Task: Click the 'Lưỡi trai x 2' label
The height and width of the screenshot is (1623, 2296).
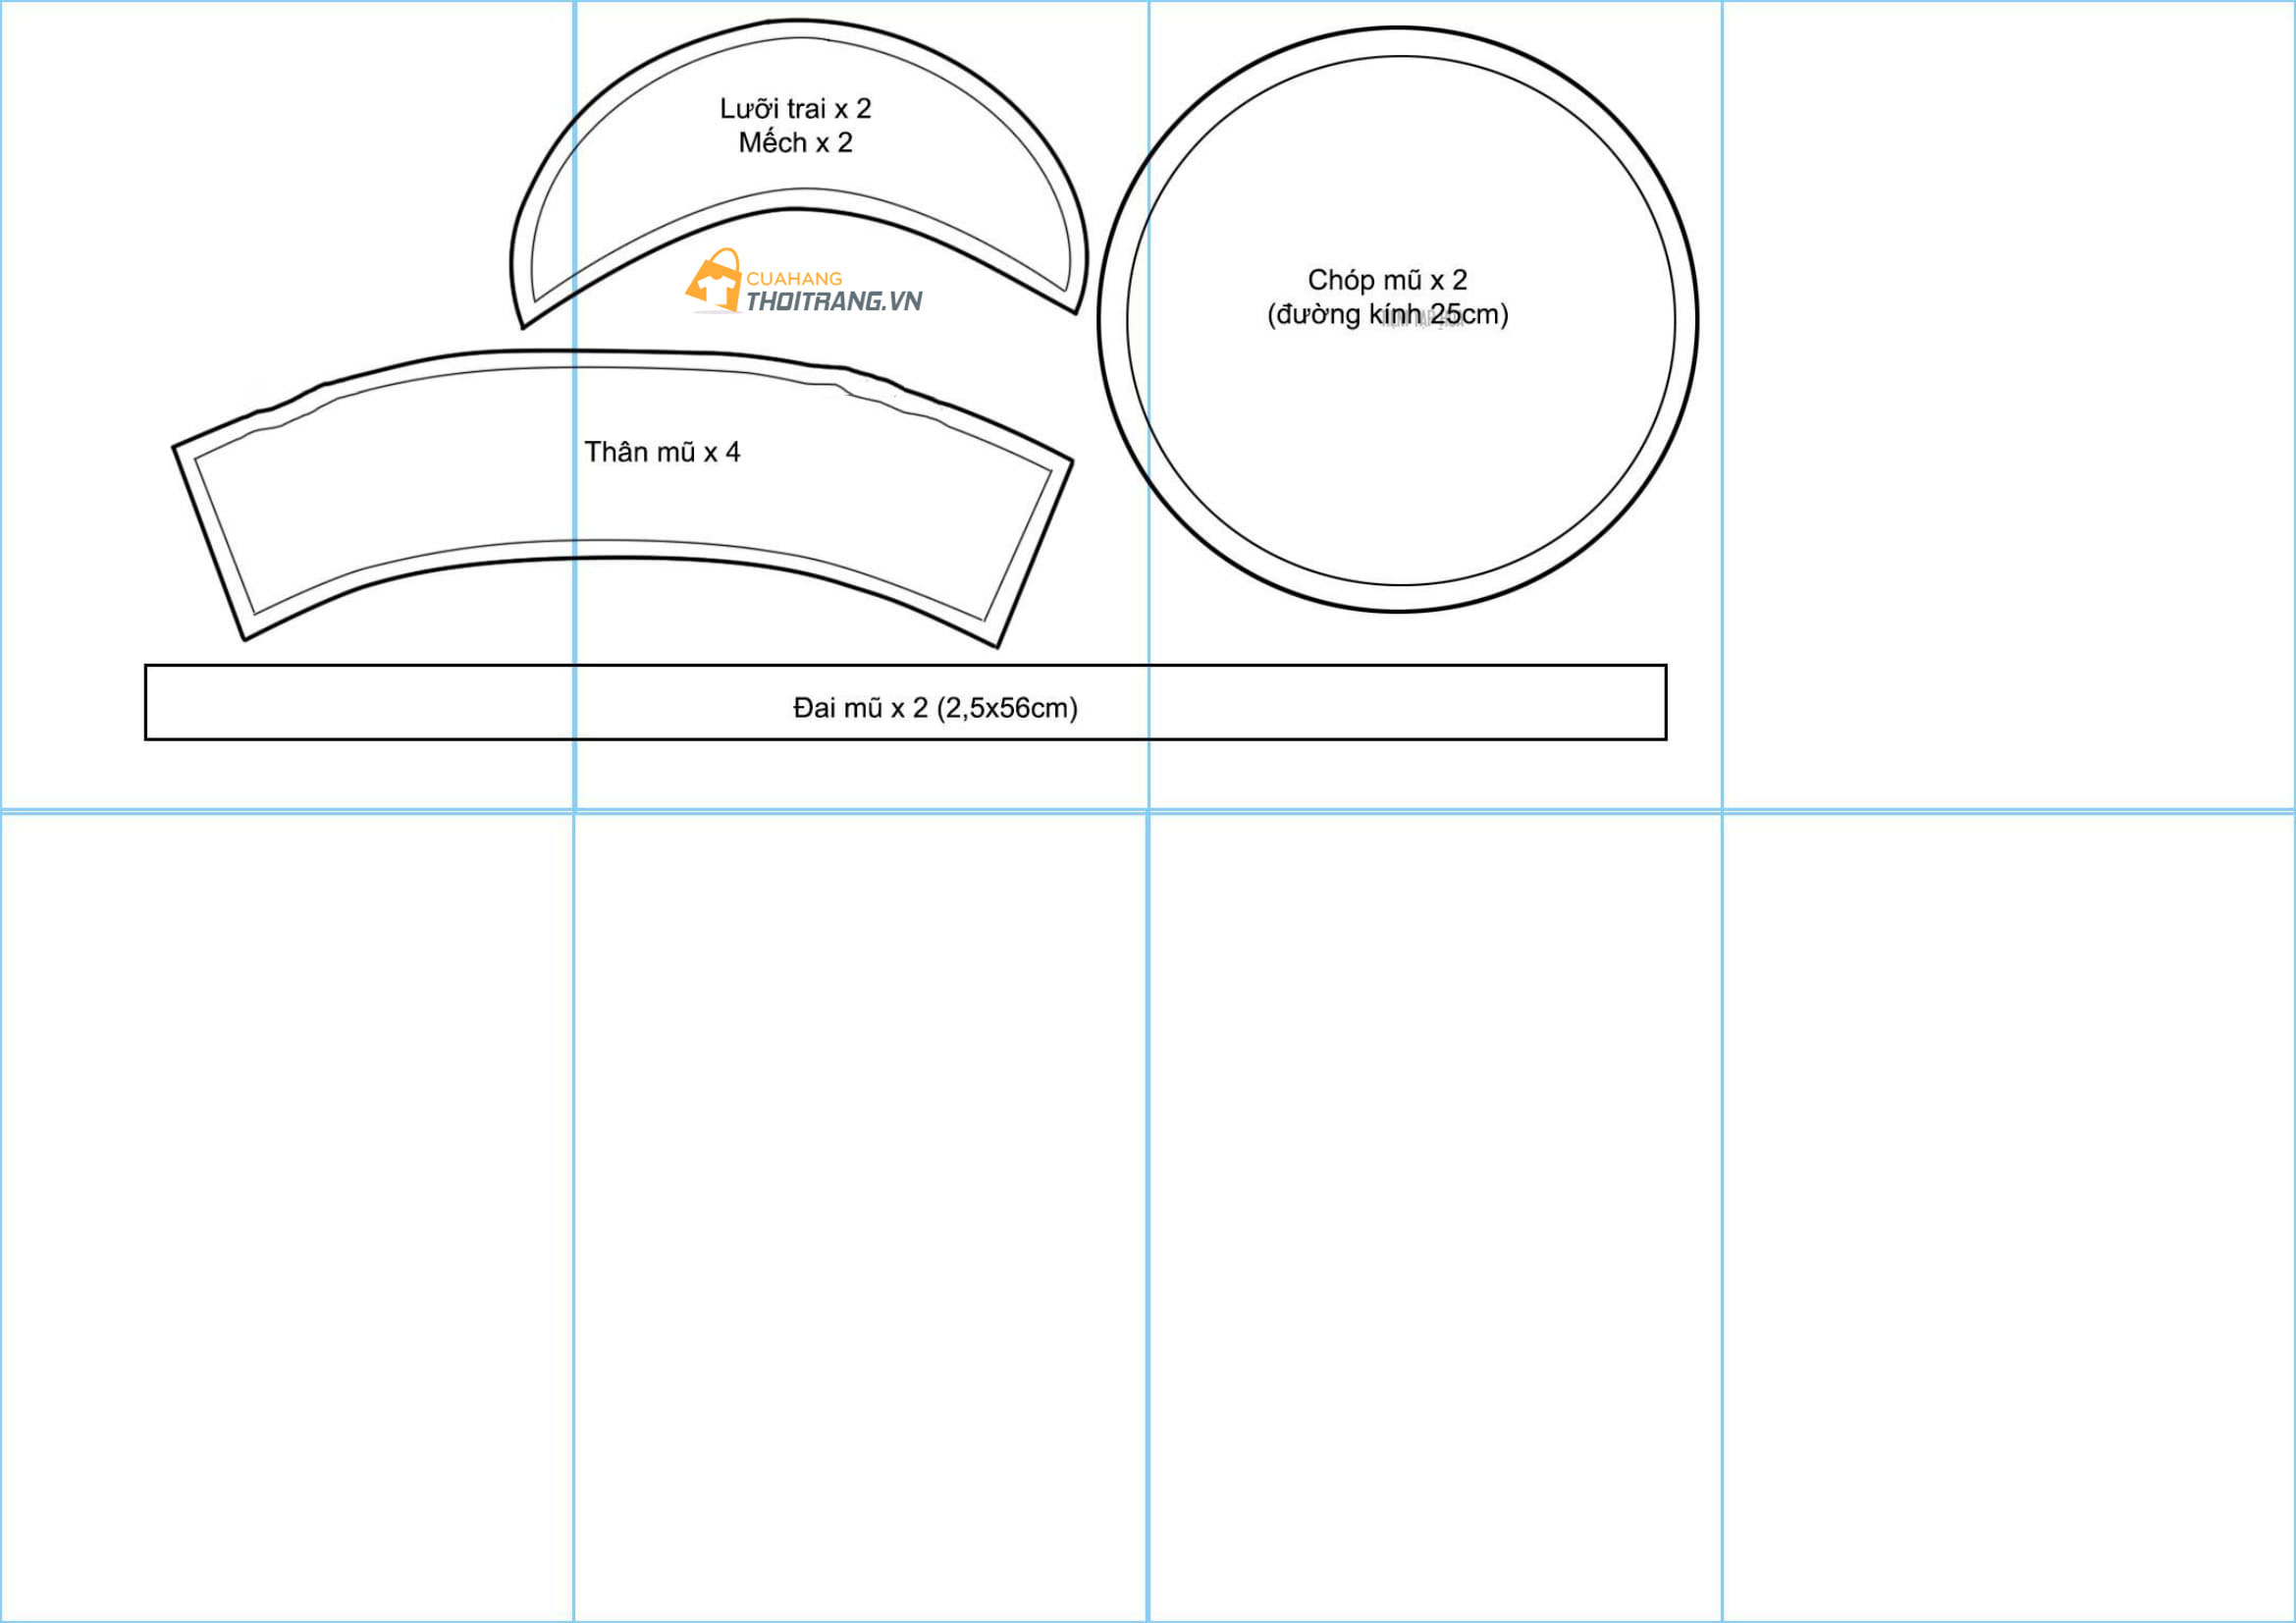Action: click(795, 108)
